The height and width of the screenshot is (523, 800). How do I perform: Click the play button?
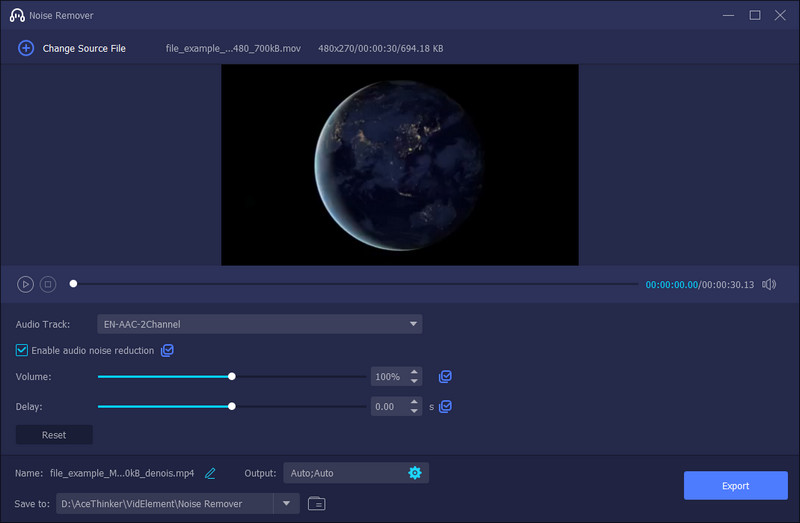(25, 284)
